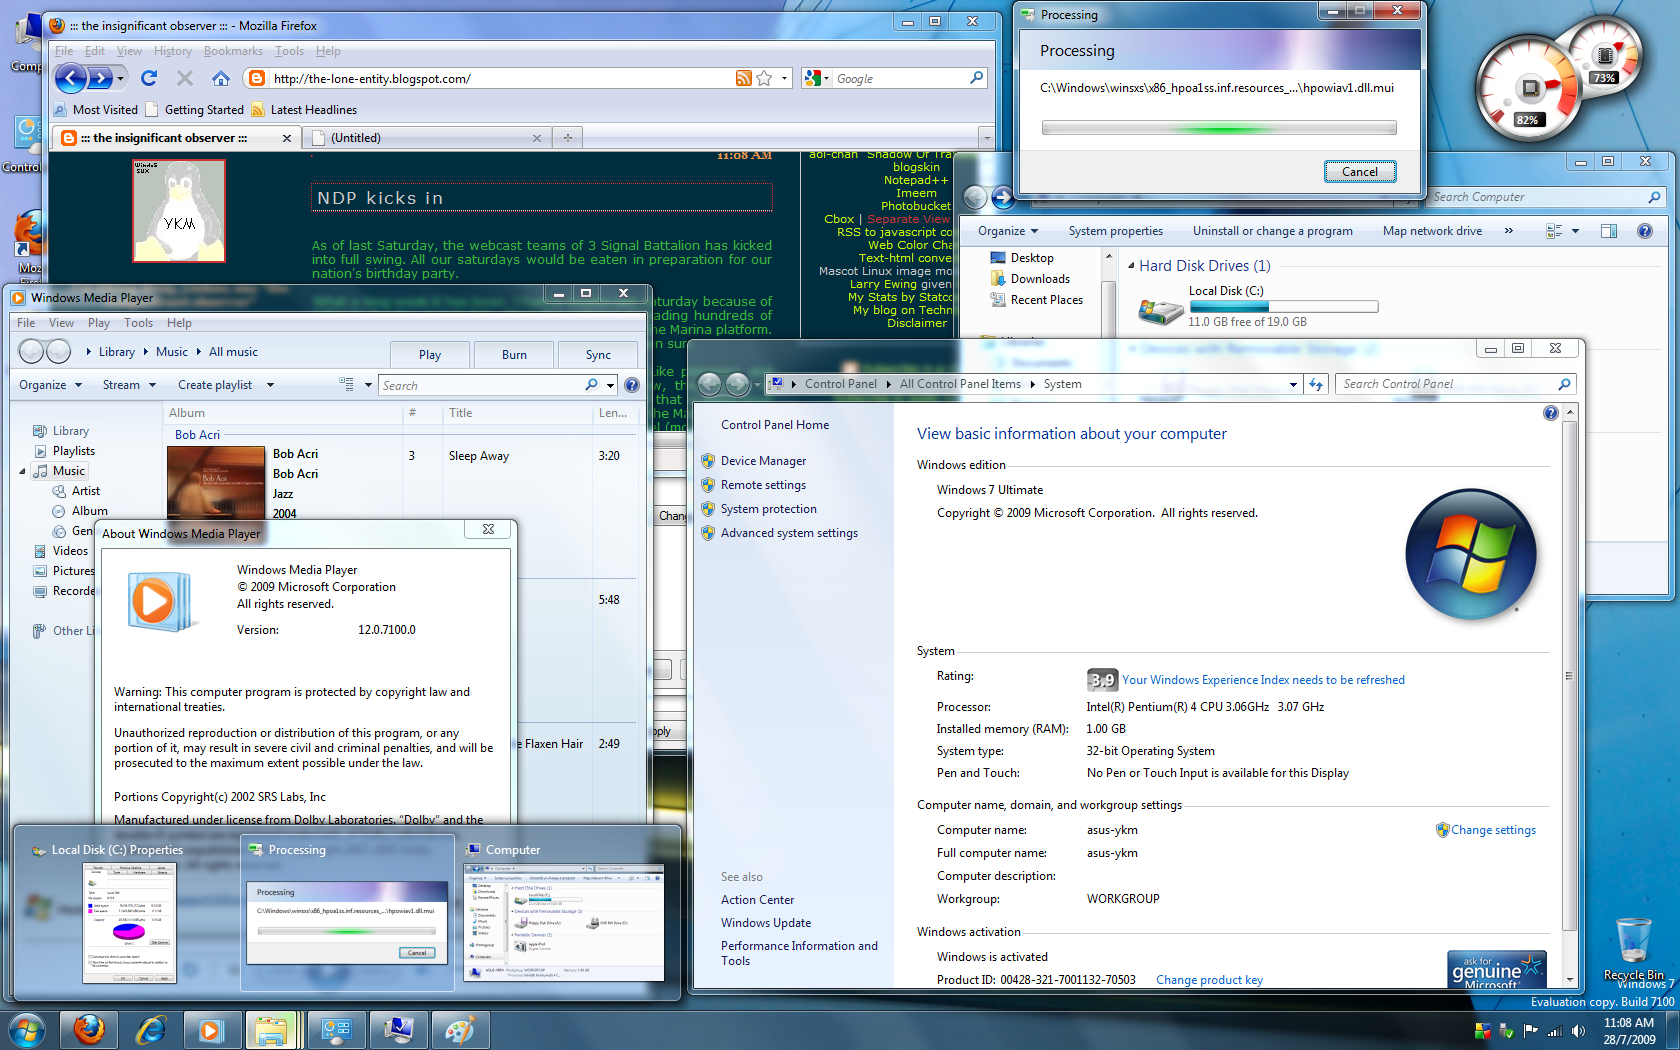
Task: Open Organize menu in Computer window
Action: 1008,231
